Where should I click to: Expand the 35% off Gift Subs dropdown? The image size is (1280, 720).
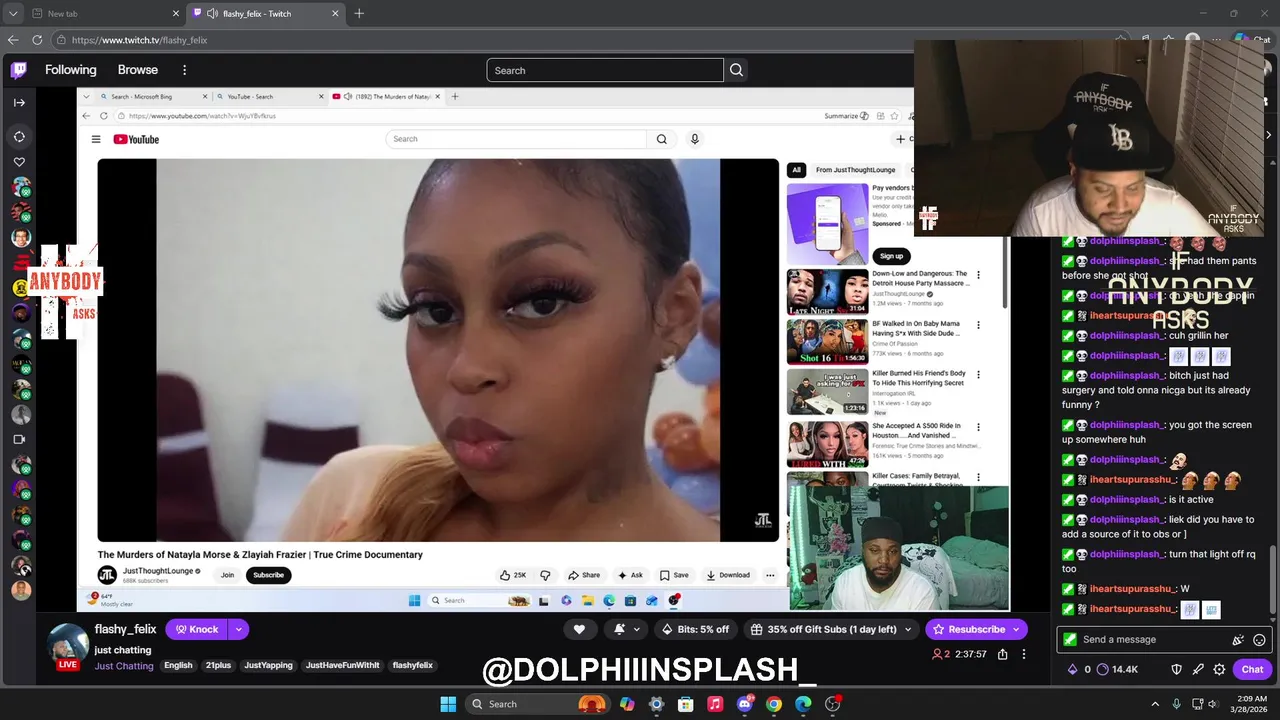pos(908,629)
